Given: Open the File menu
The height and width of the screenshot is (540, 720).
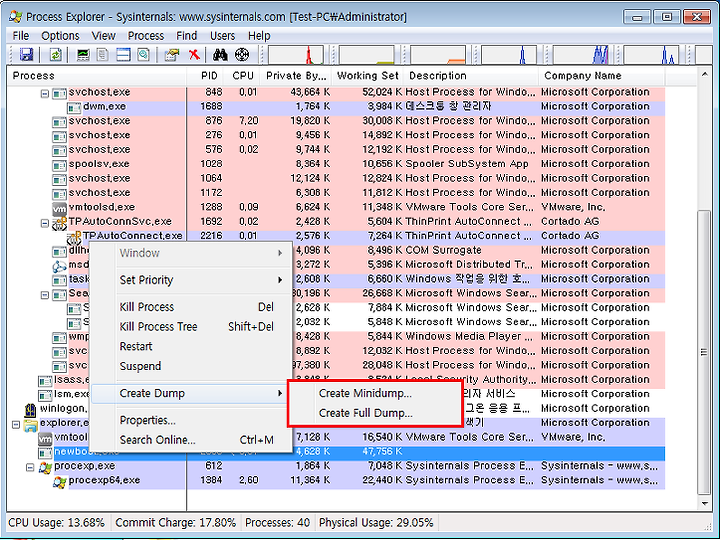Looking at the screenshot, I should (x=21, y=35).
